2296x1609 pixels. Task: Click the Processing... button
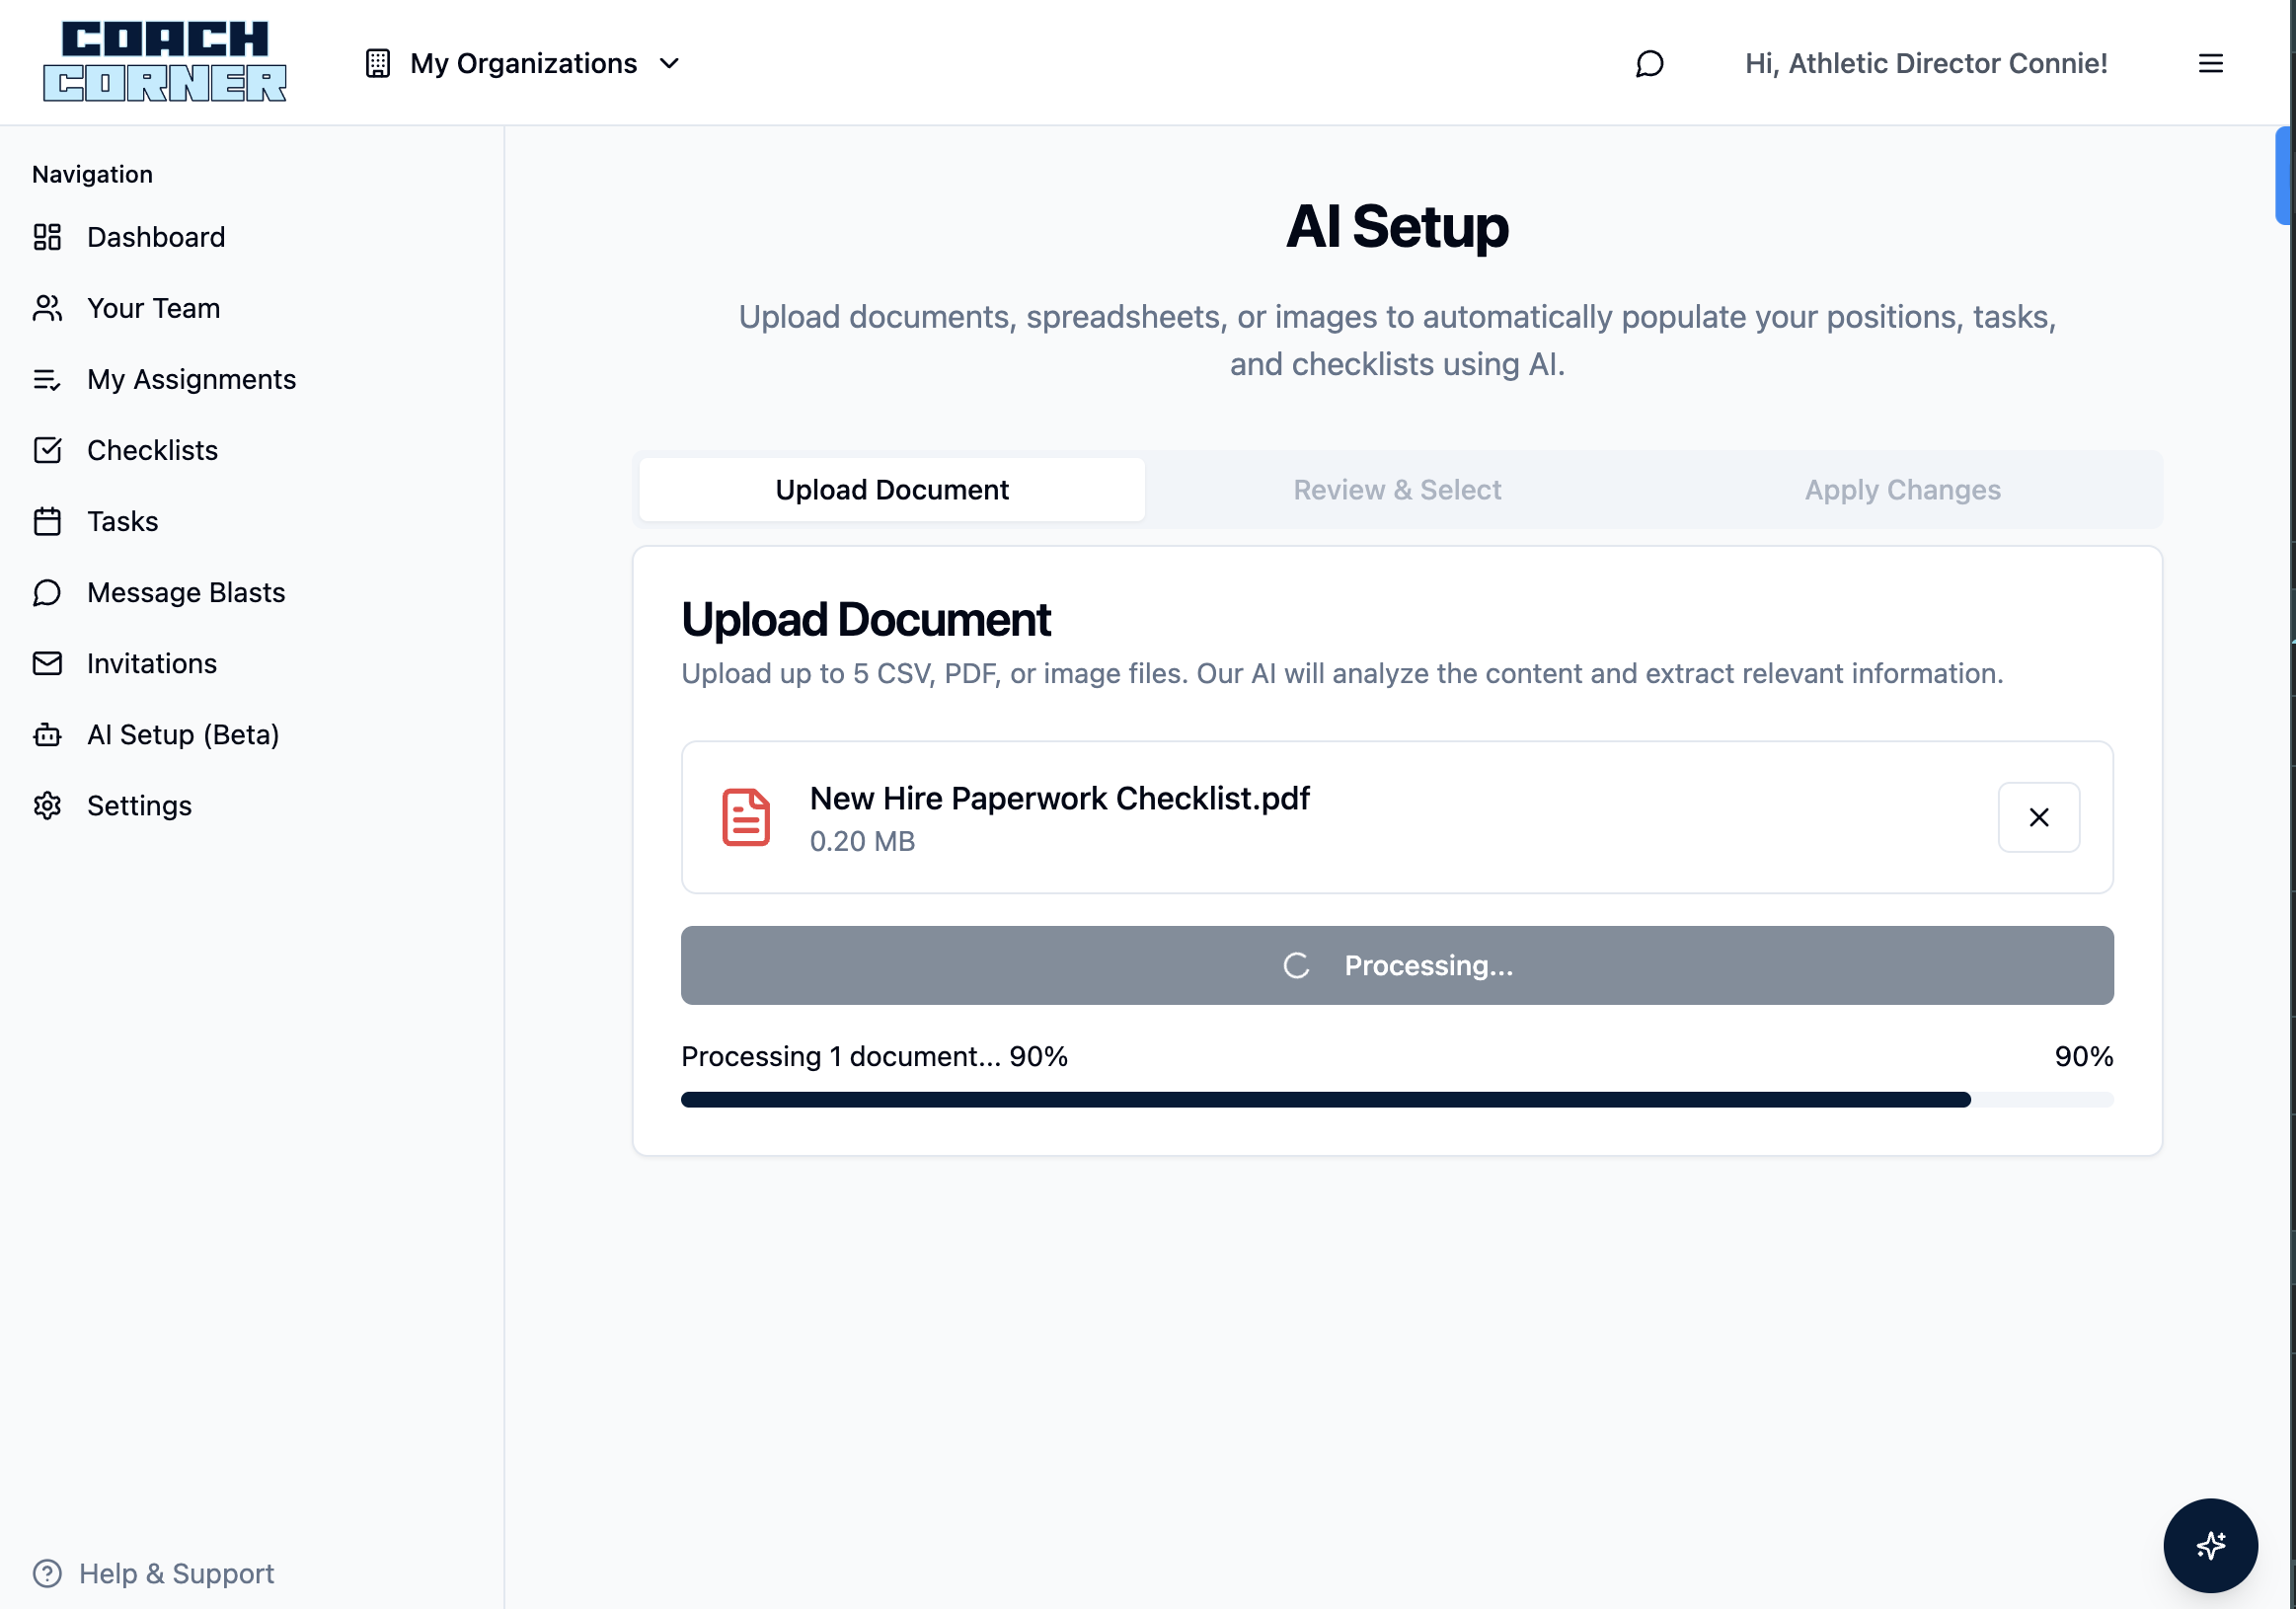1397,965
